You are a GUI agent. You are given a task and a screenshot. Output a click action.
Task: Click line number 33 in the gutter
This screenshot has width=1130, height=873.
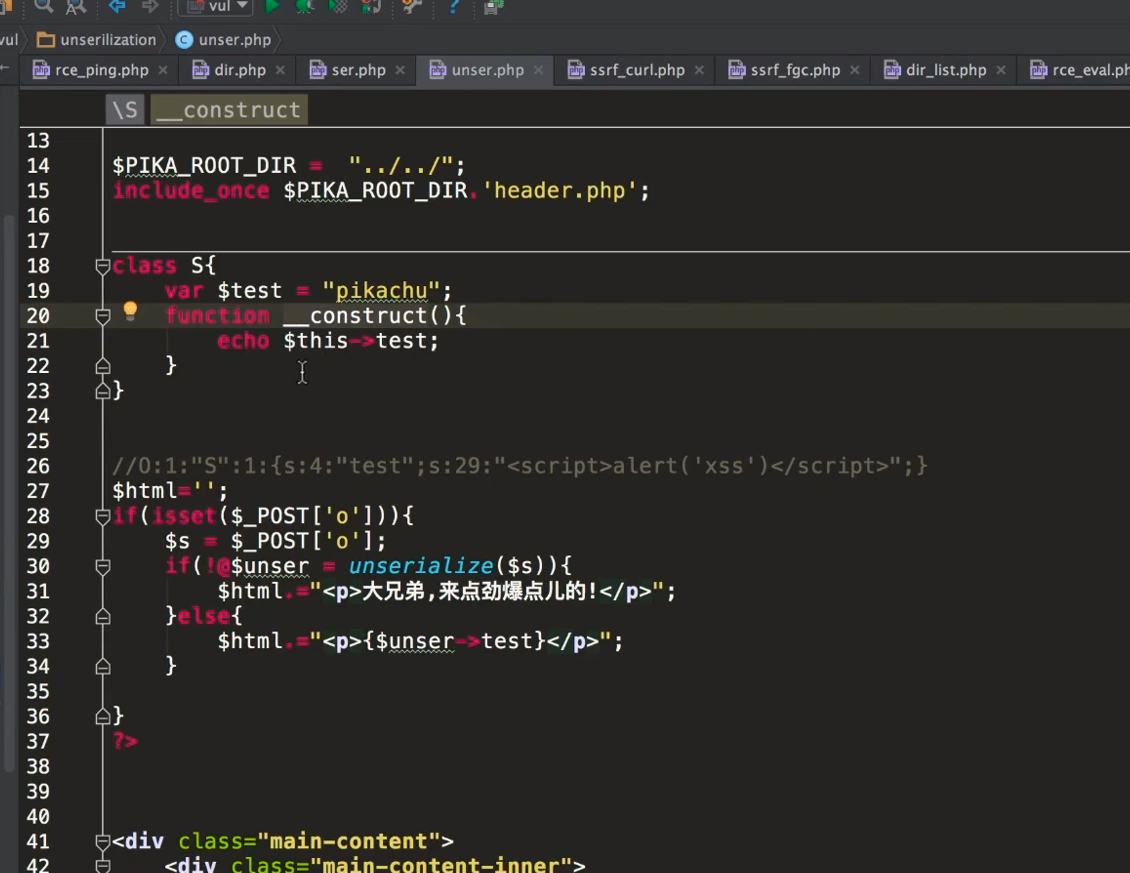click(x=38, y=642)
